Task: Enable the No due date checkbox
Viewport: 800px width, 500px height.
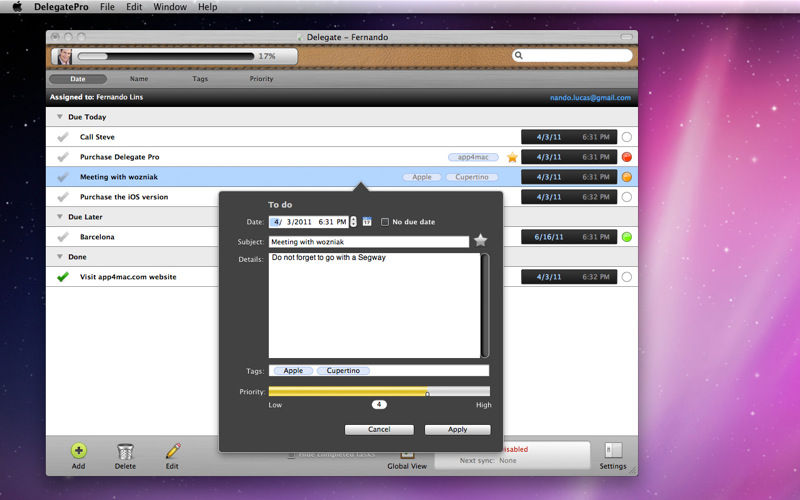Action: point(385,222)
